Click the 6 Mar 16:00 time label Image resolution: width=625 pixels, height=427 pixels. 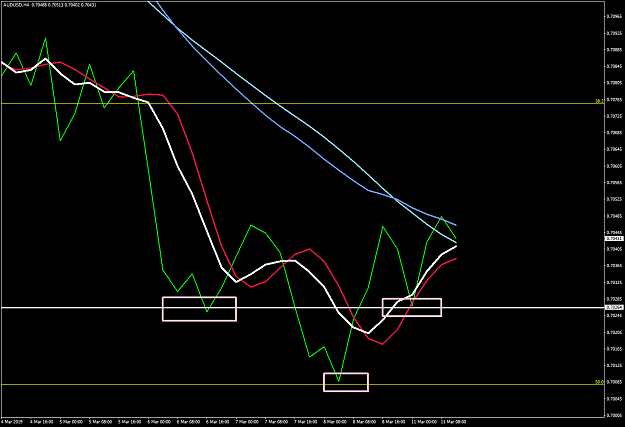pyautogui.click(x=218, y=421)
